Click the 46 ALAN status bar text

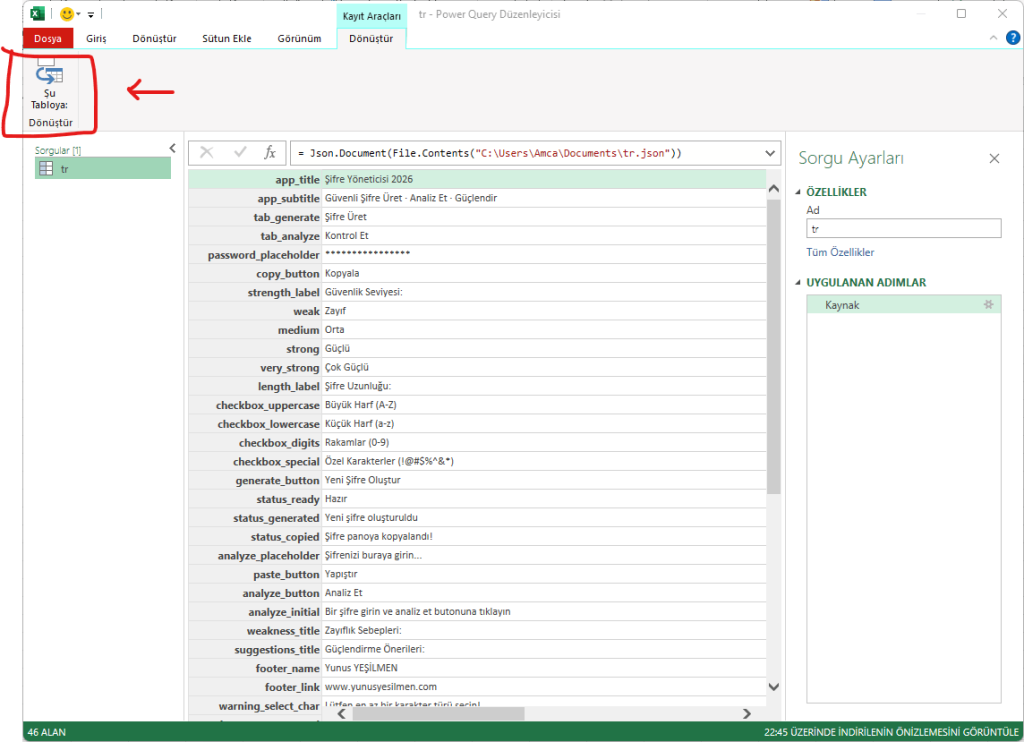point(46,732)
